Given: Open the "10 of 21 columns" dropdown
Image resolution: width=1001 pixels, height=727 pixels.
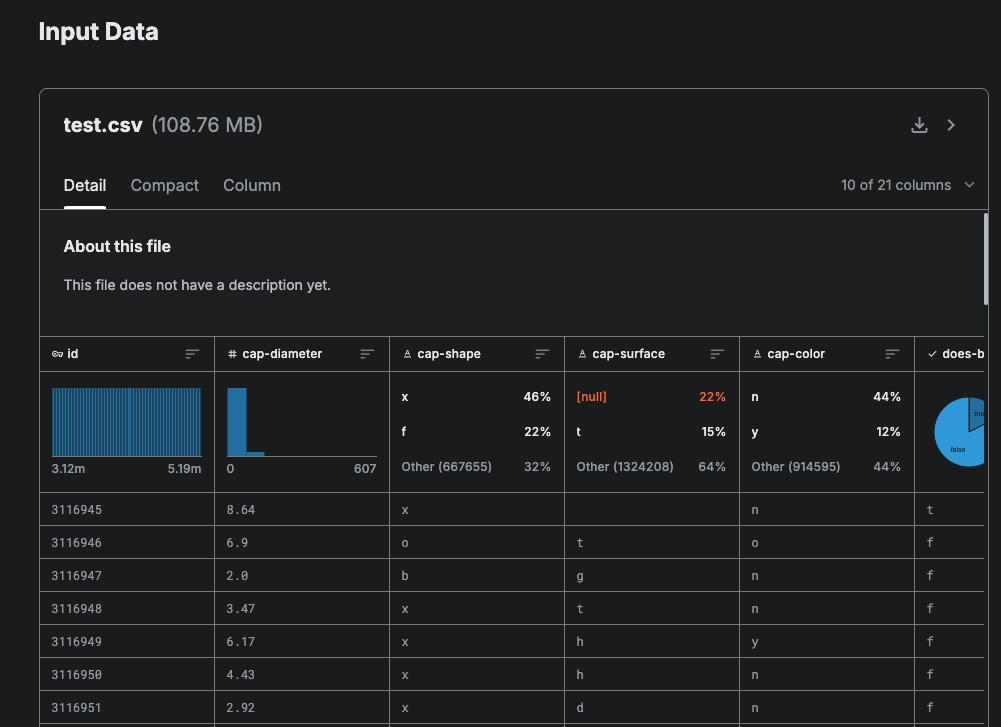Looking at the screenshot, I should [x=907, y=185].
